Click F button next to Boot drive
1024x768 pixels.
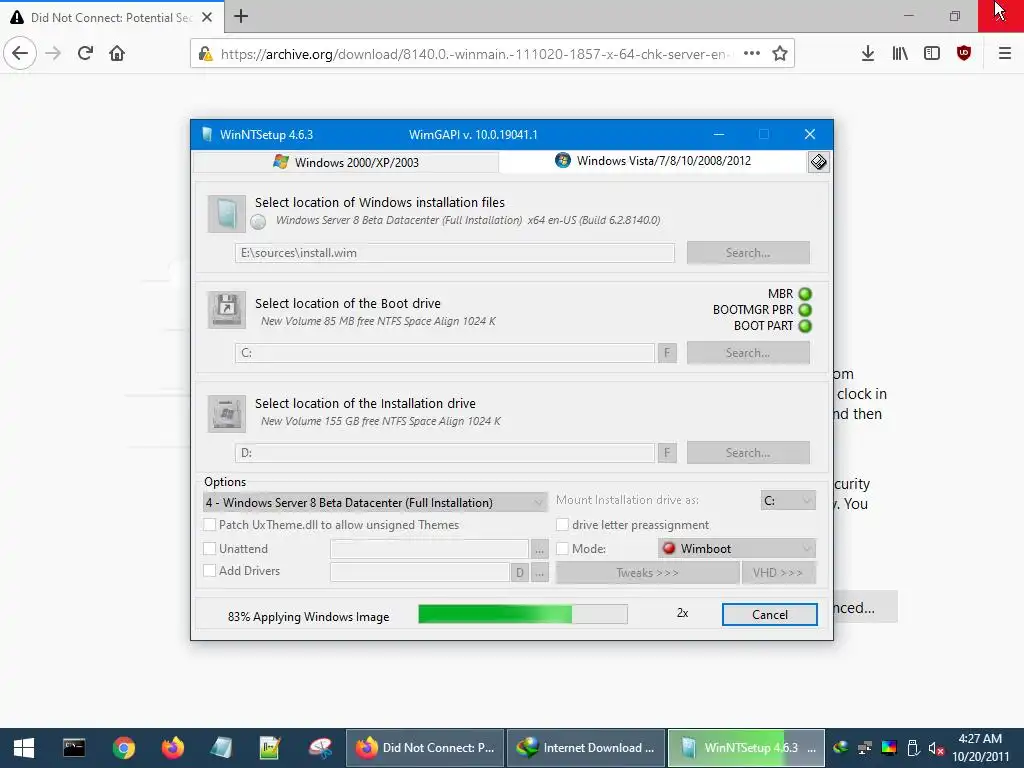pos(667,353)
